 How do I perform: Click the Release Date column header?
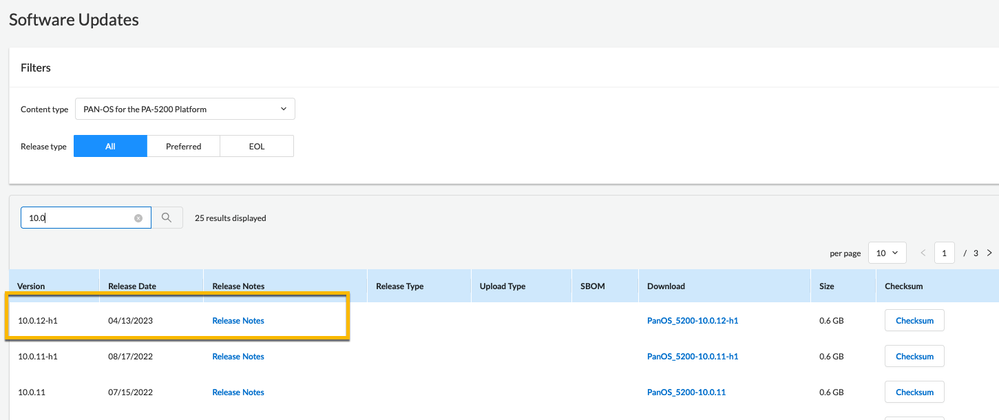tap(132, 286)
